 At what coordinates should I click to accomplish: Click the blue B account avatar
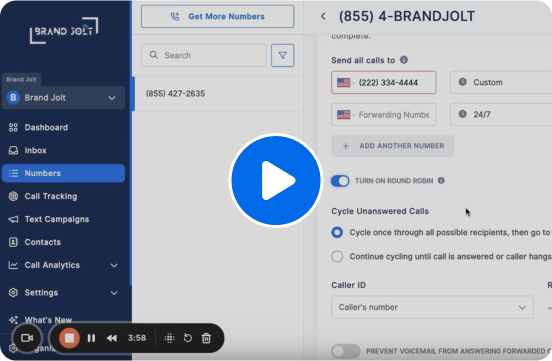(13, 98)
